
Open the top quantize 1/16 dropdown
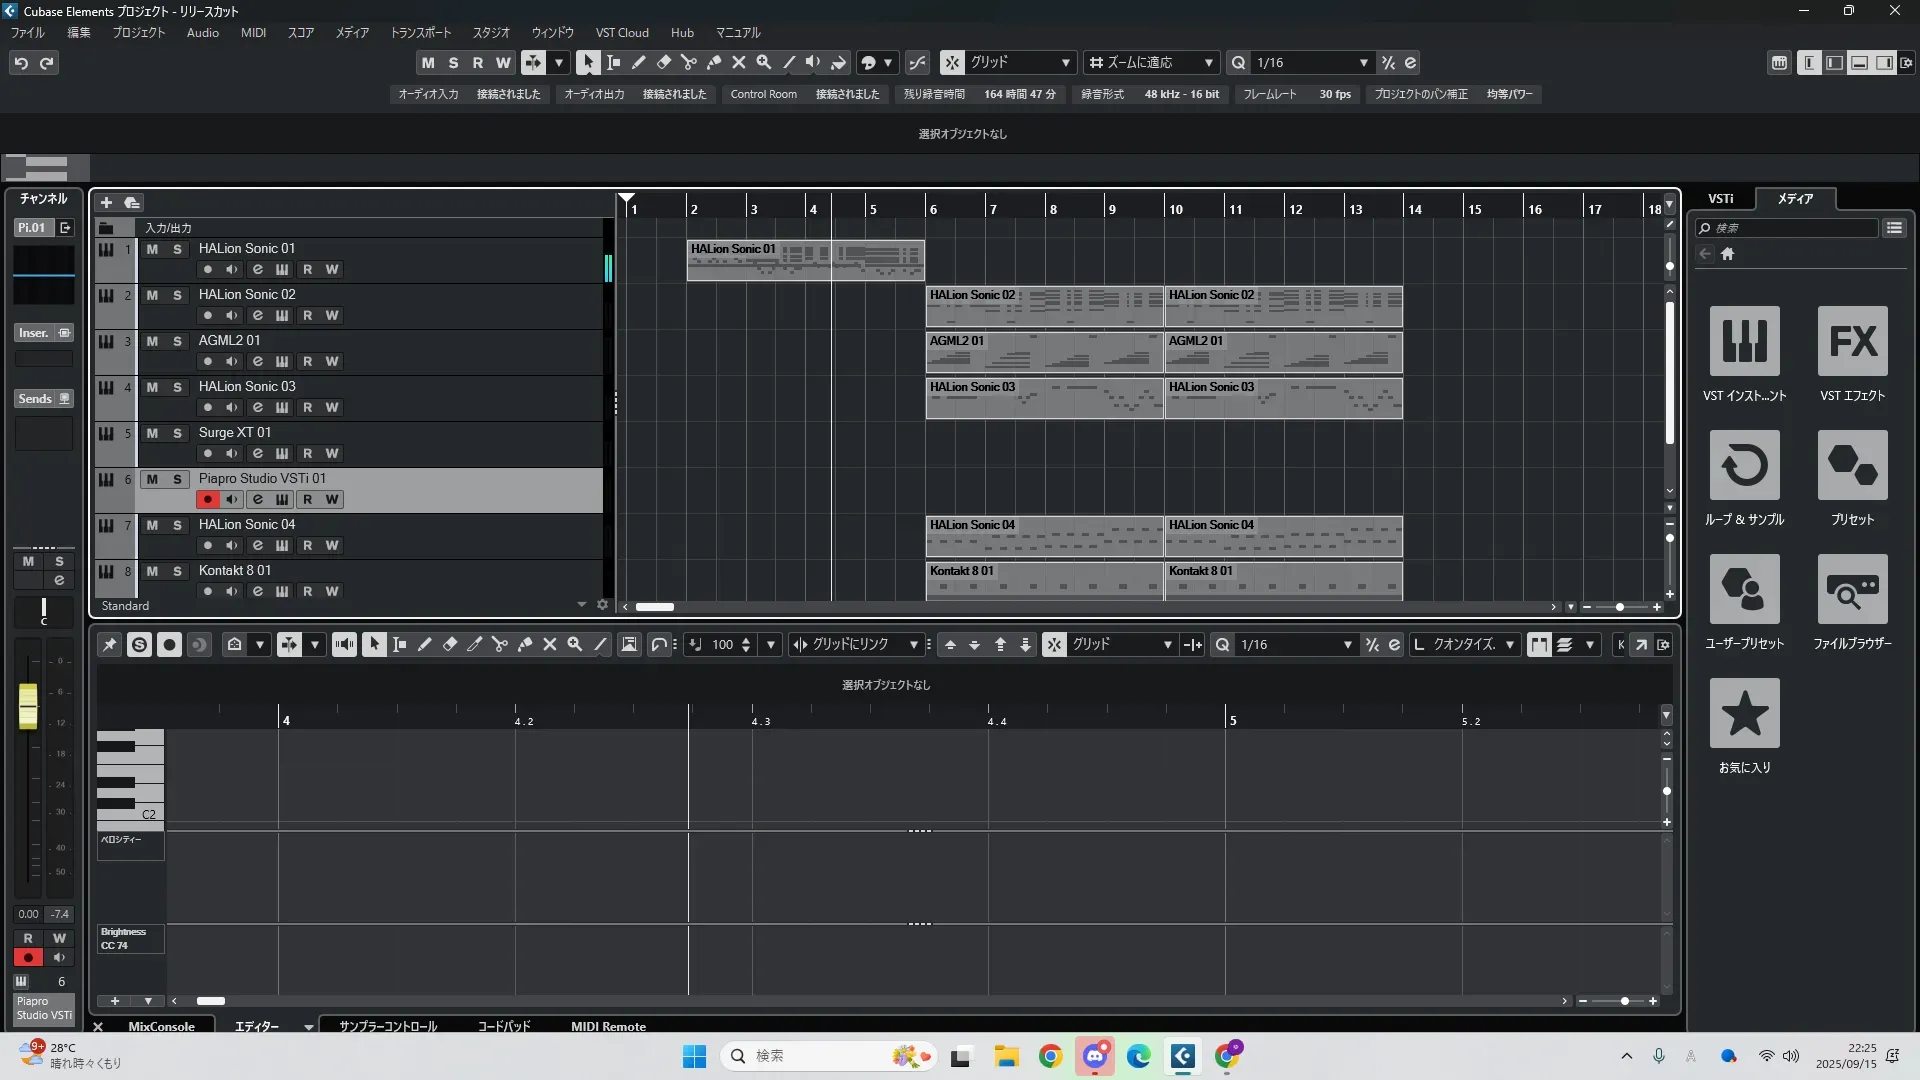(x=1363, y=63)
